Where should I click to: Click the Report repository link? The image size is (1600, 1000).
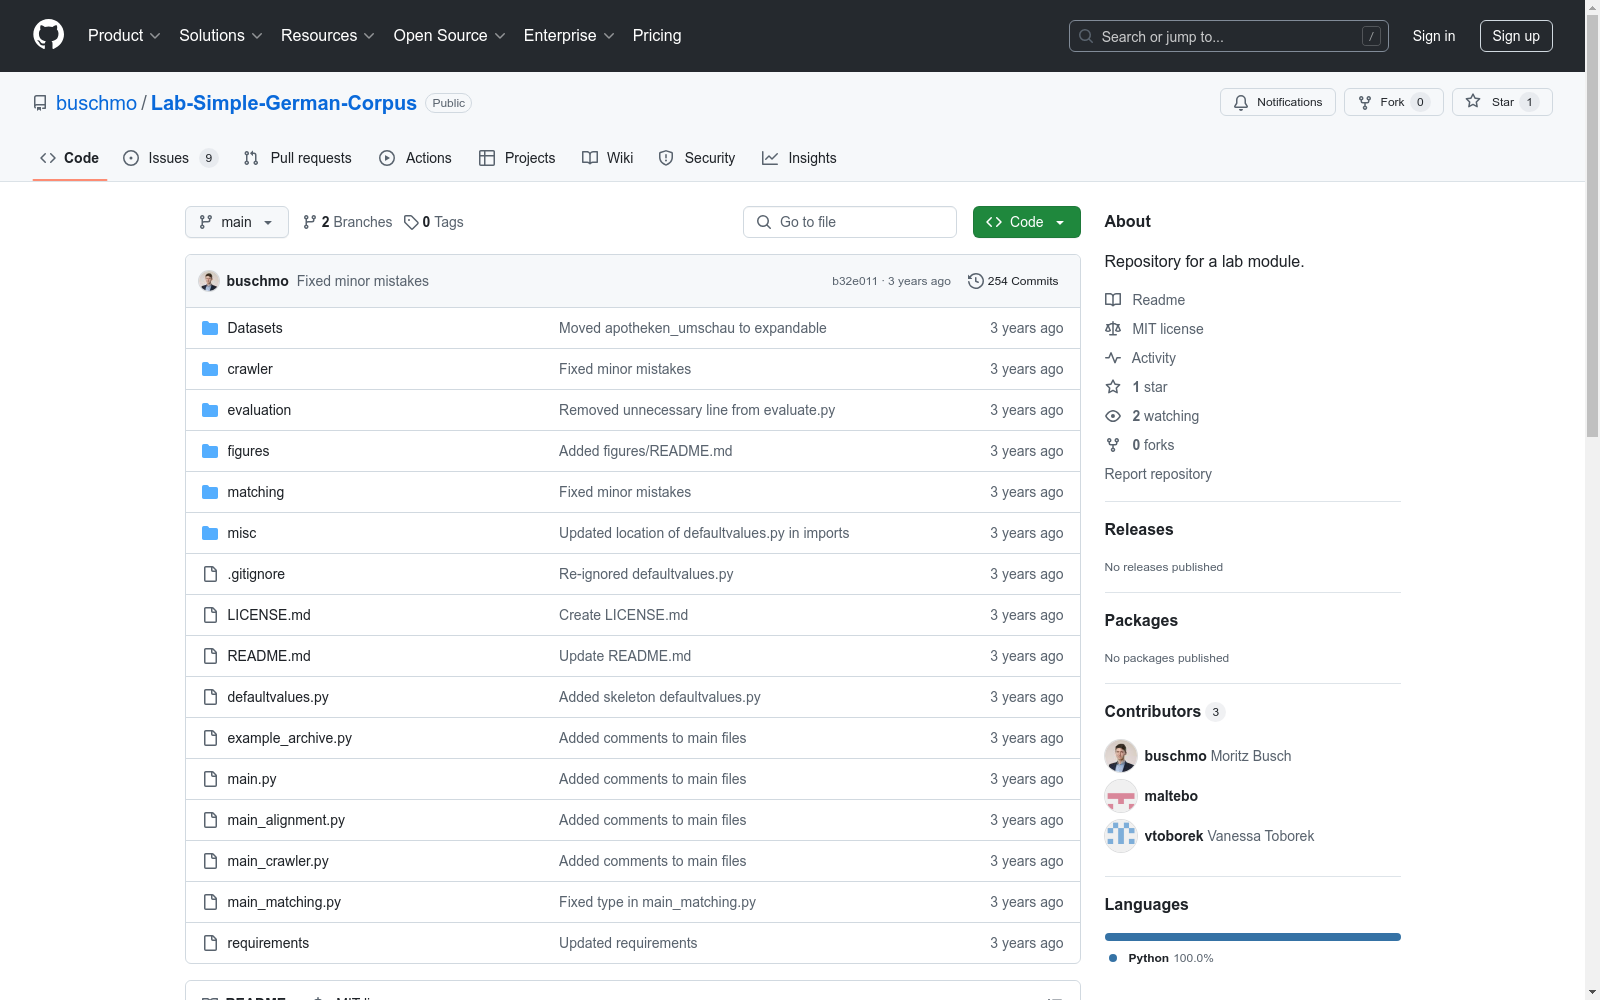(x=1158, y=474)
